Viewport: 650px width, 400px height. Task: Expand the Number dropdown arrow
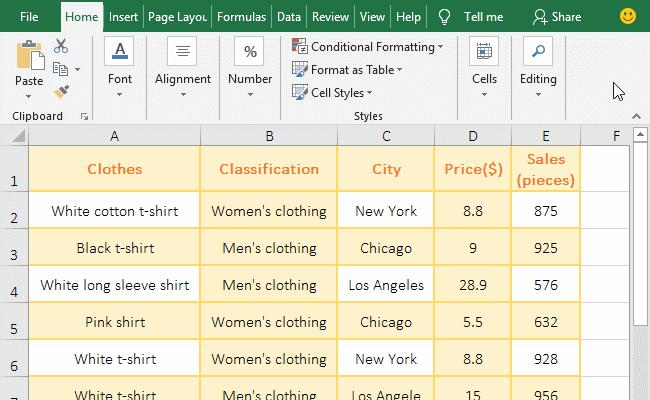250,95
